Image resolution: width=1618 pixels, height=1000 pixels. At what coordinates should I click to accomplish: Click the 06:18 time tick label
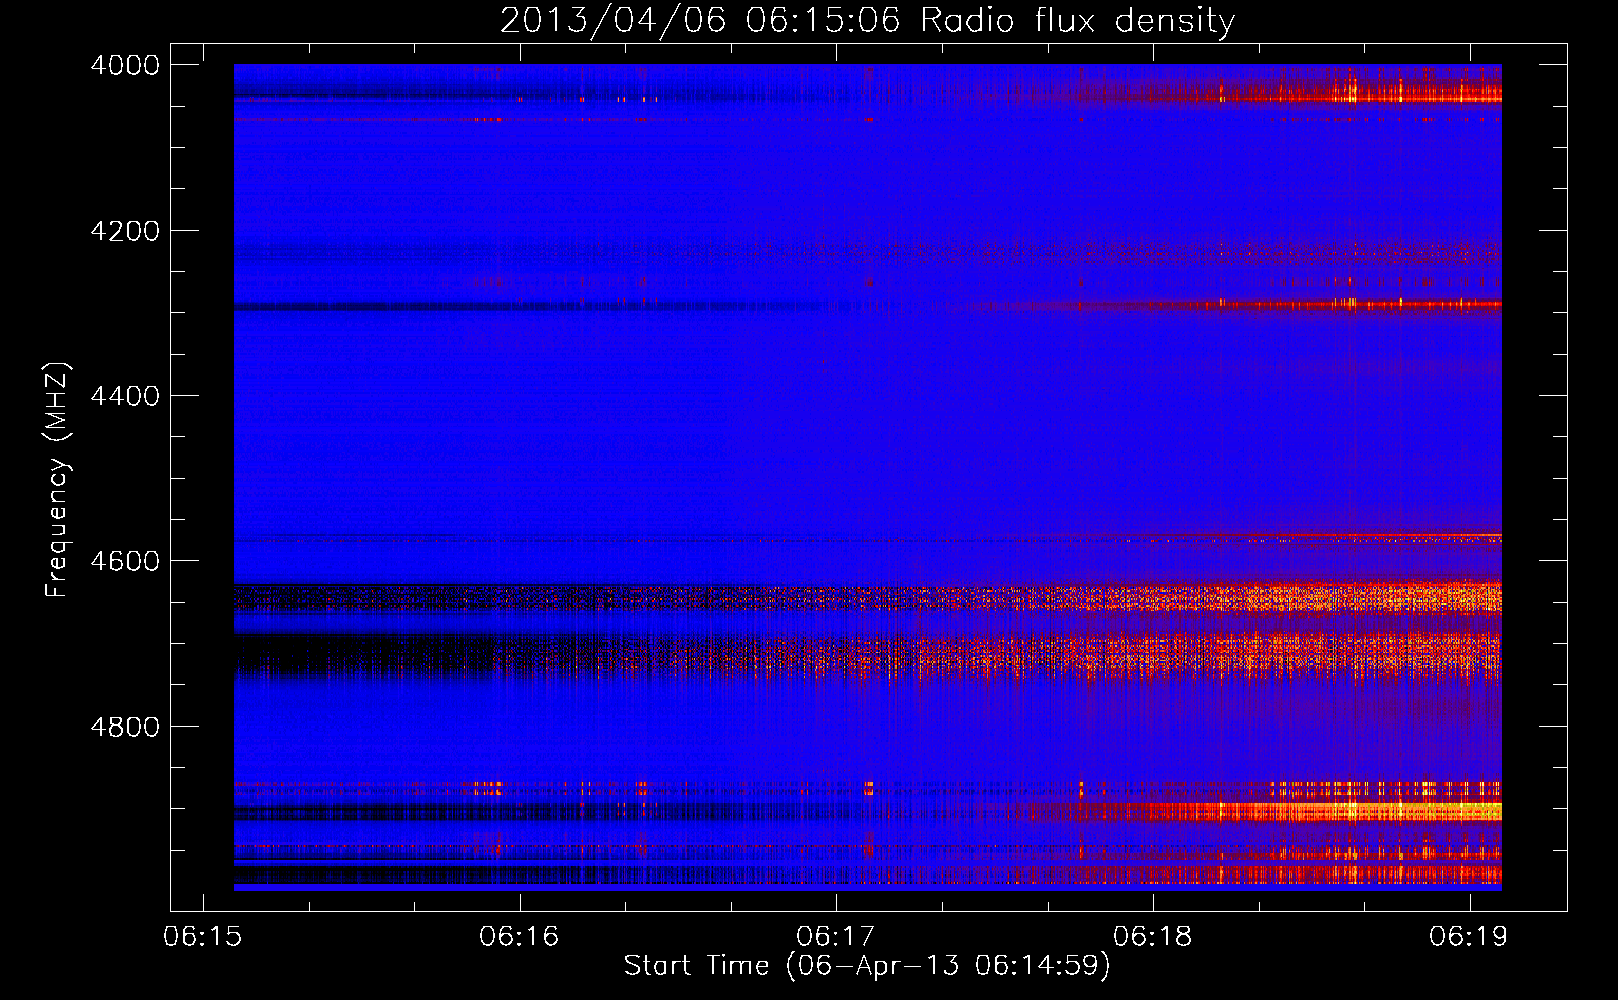[x=1153, y=936]
